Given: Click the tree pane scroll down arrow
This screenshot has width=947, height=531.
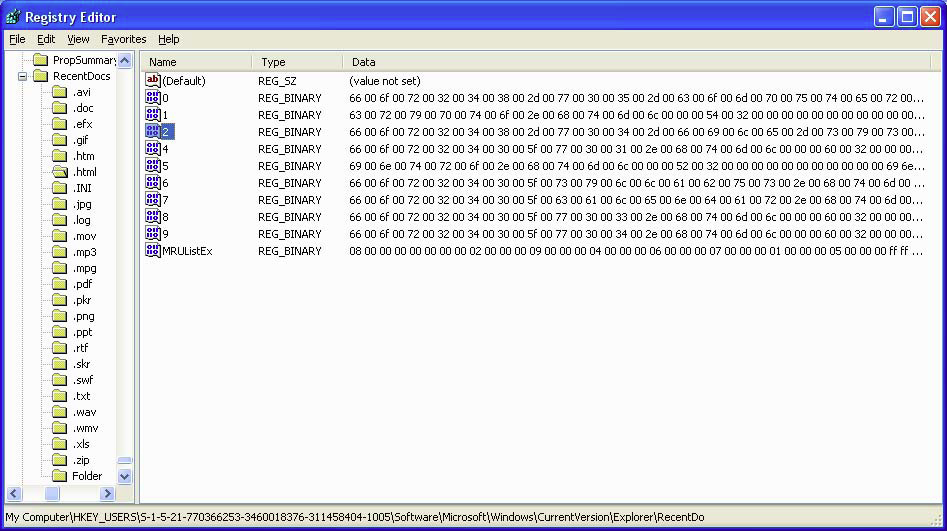Looking at the screenshot, I should [x=124, y=476].
